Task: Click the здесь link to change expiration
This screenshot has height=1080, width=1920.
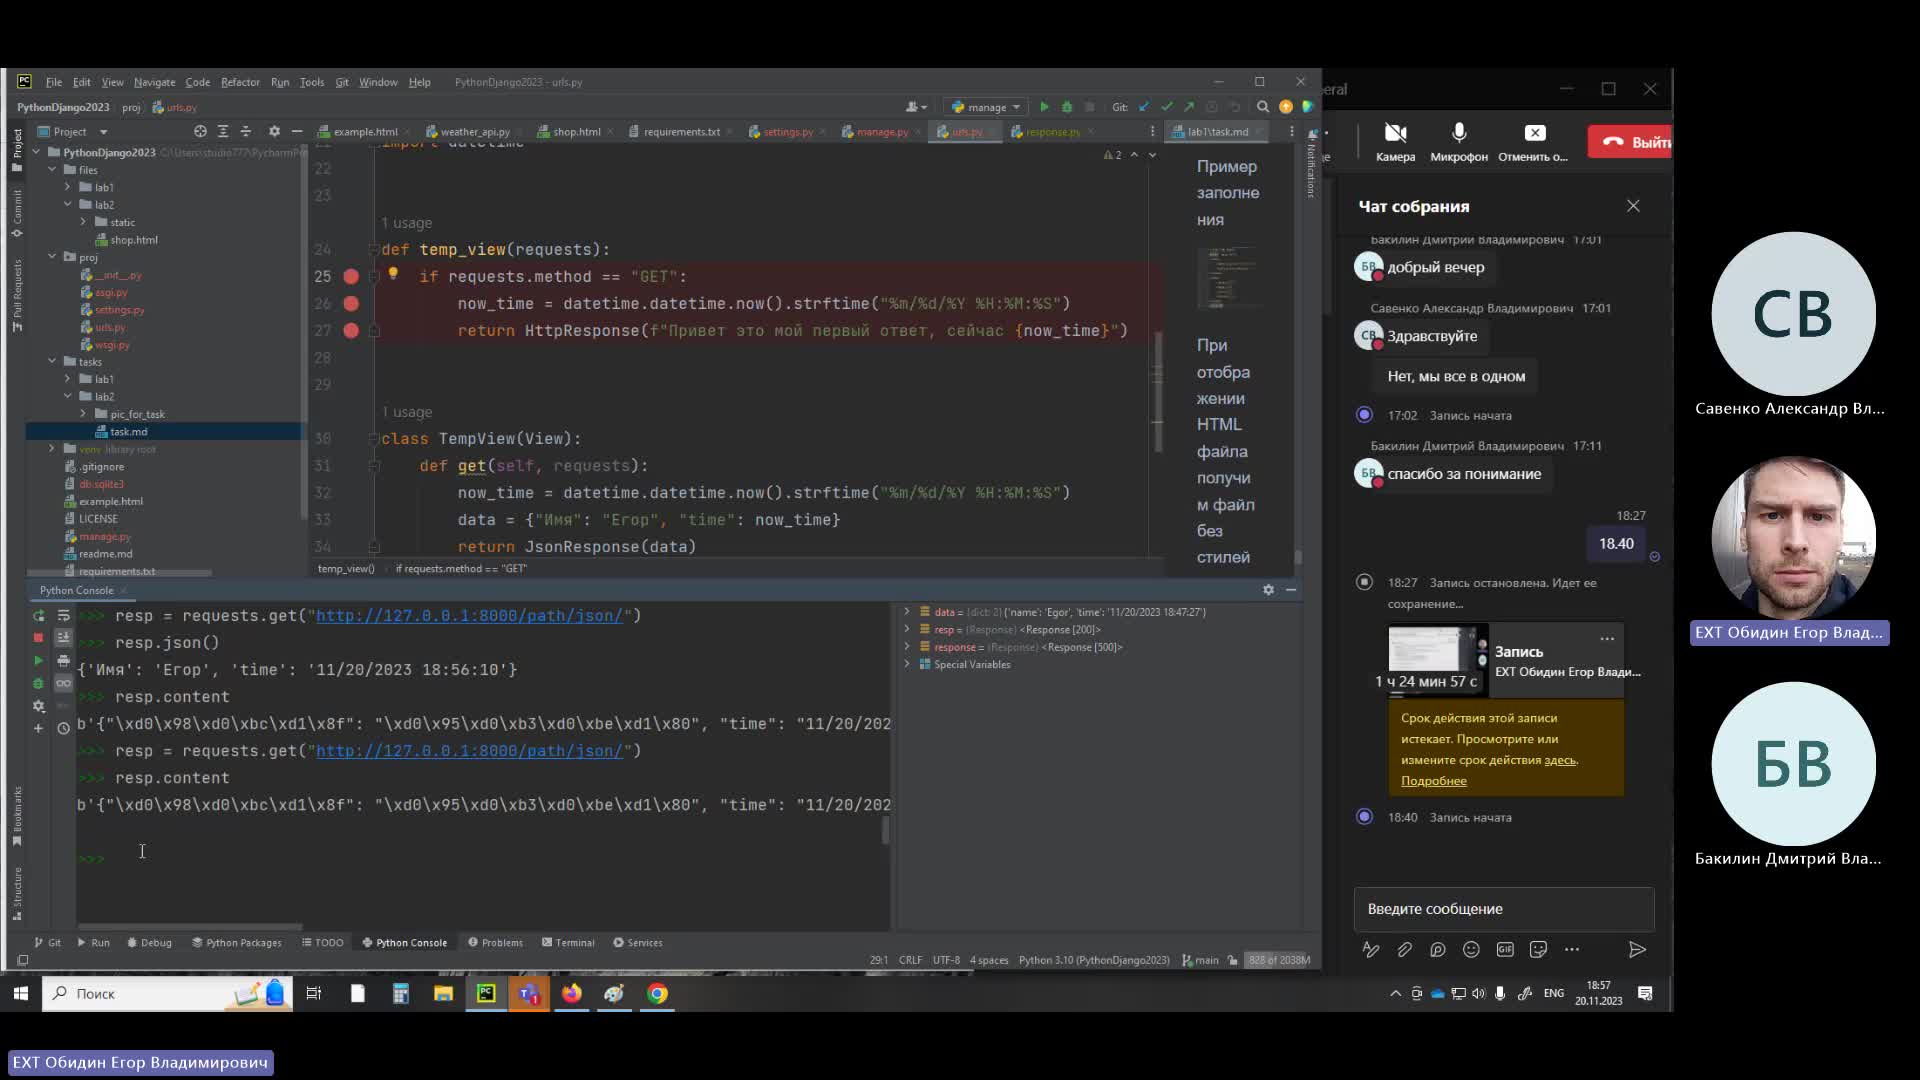Action: pyautogui.click(x=1559, y=760)
